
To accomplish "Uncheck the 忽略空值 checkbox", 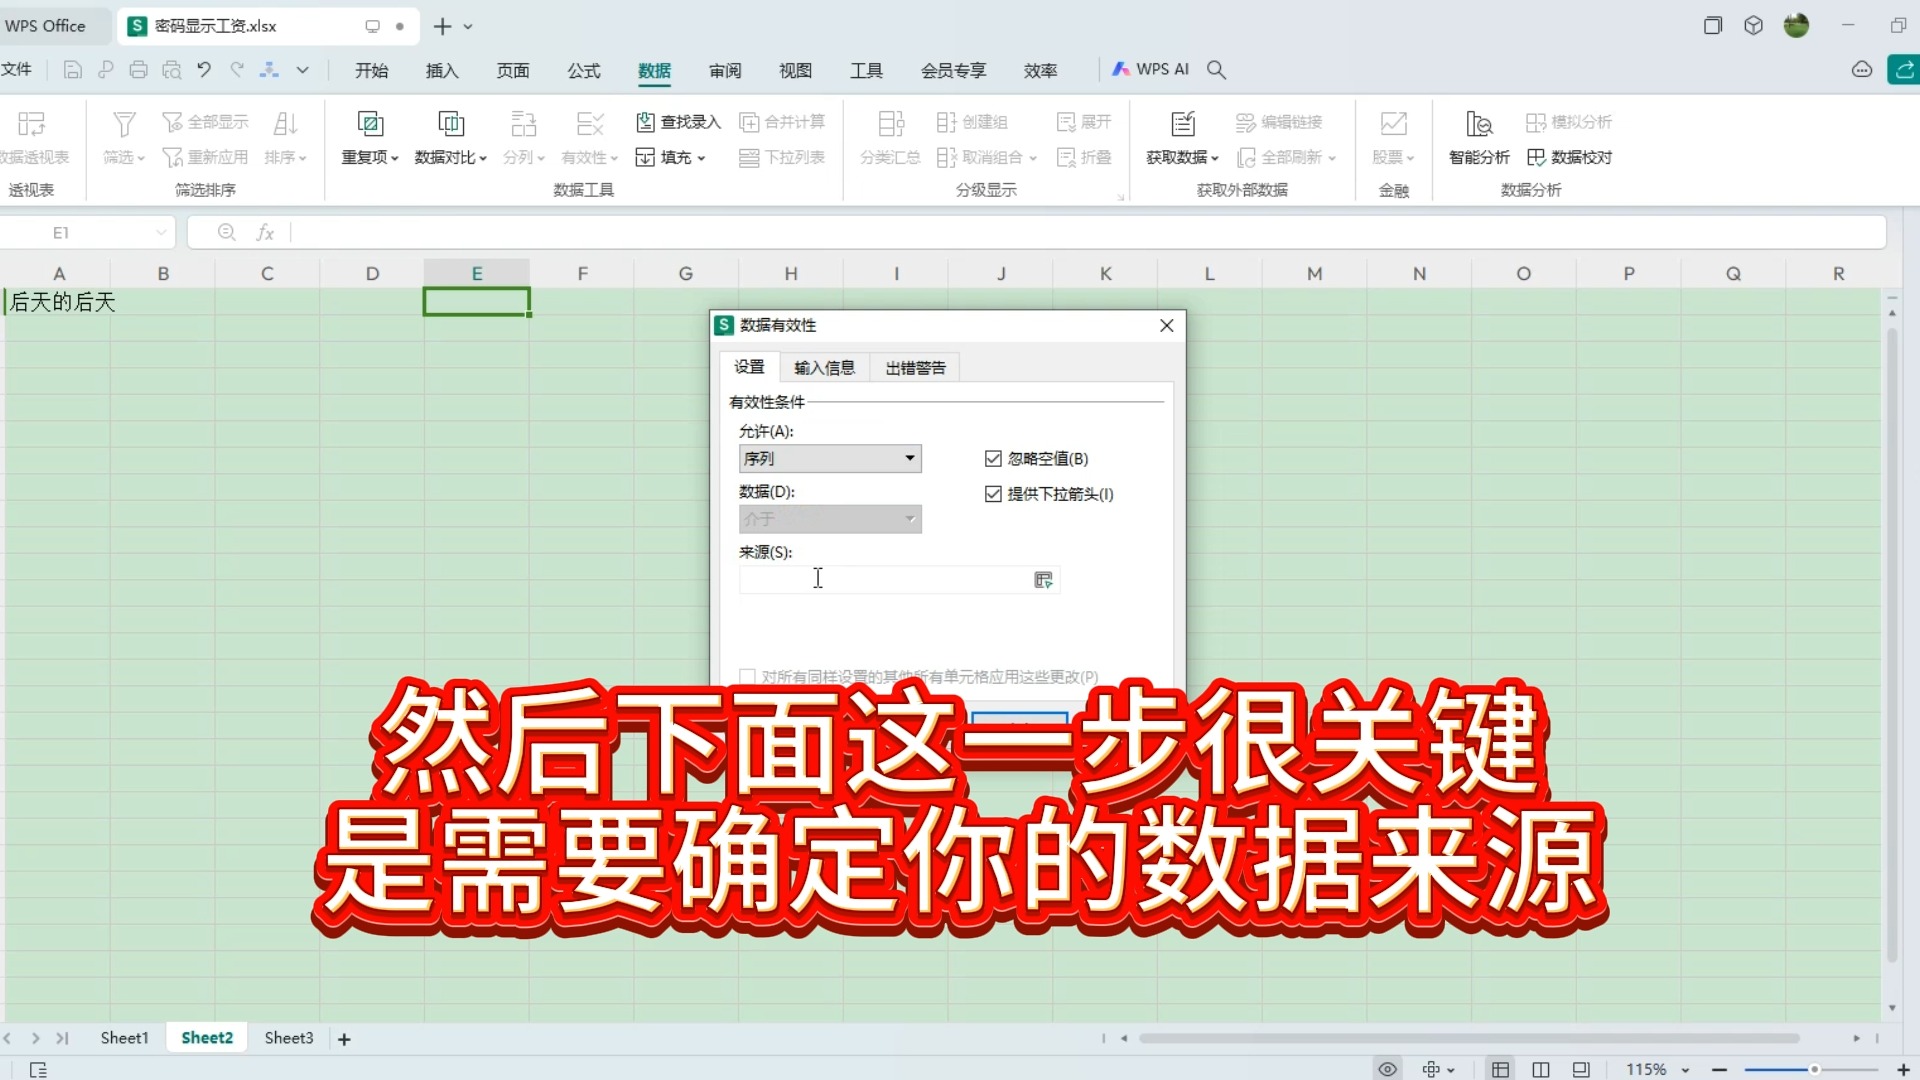I will point(993,458).
